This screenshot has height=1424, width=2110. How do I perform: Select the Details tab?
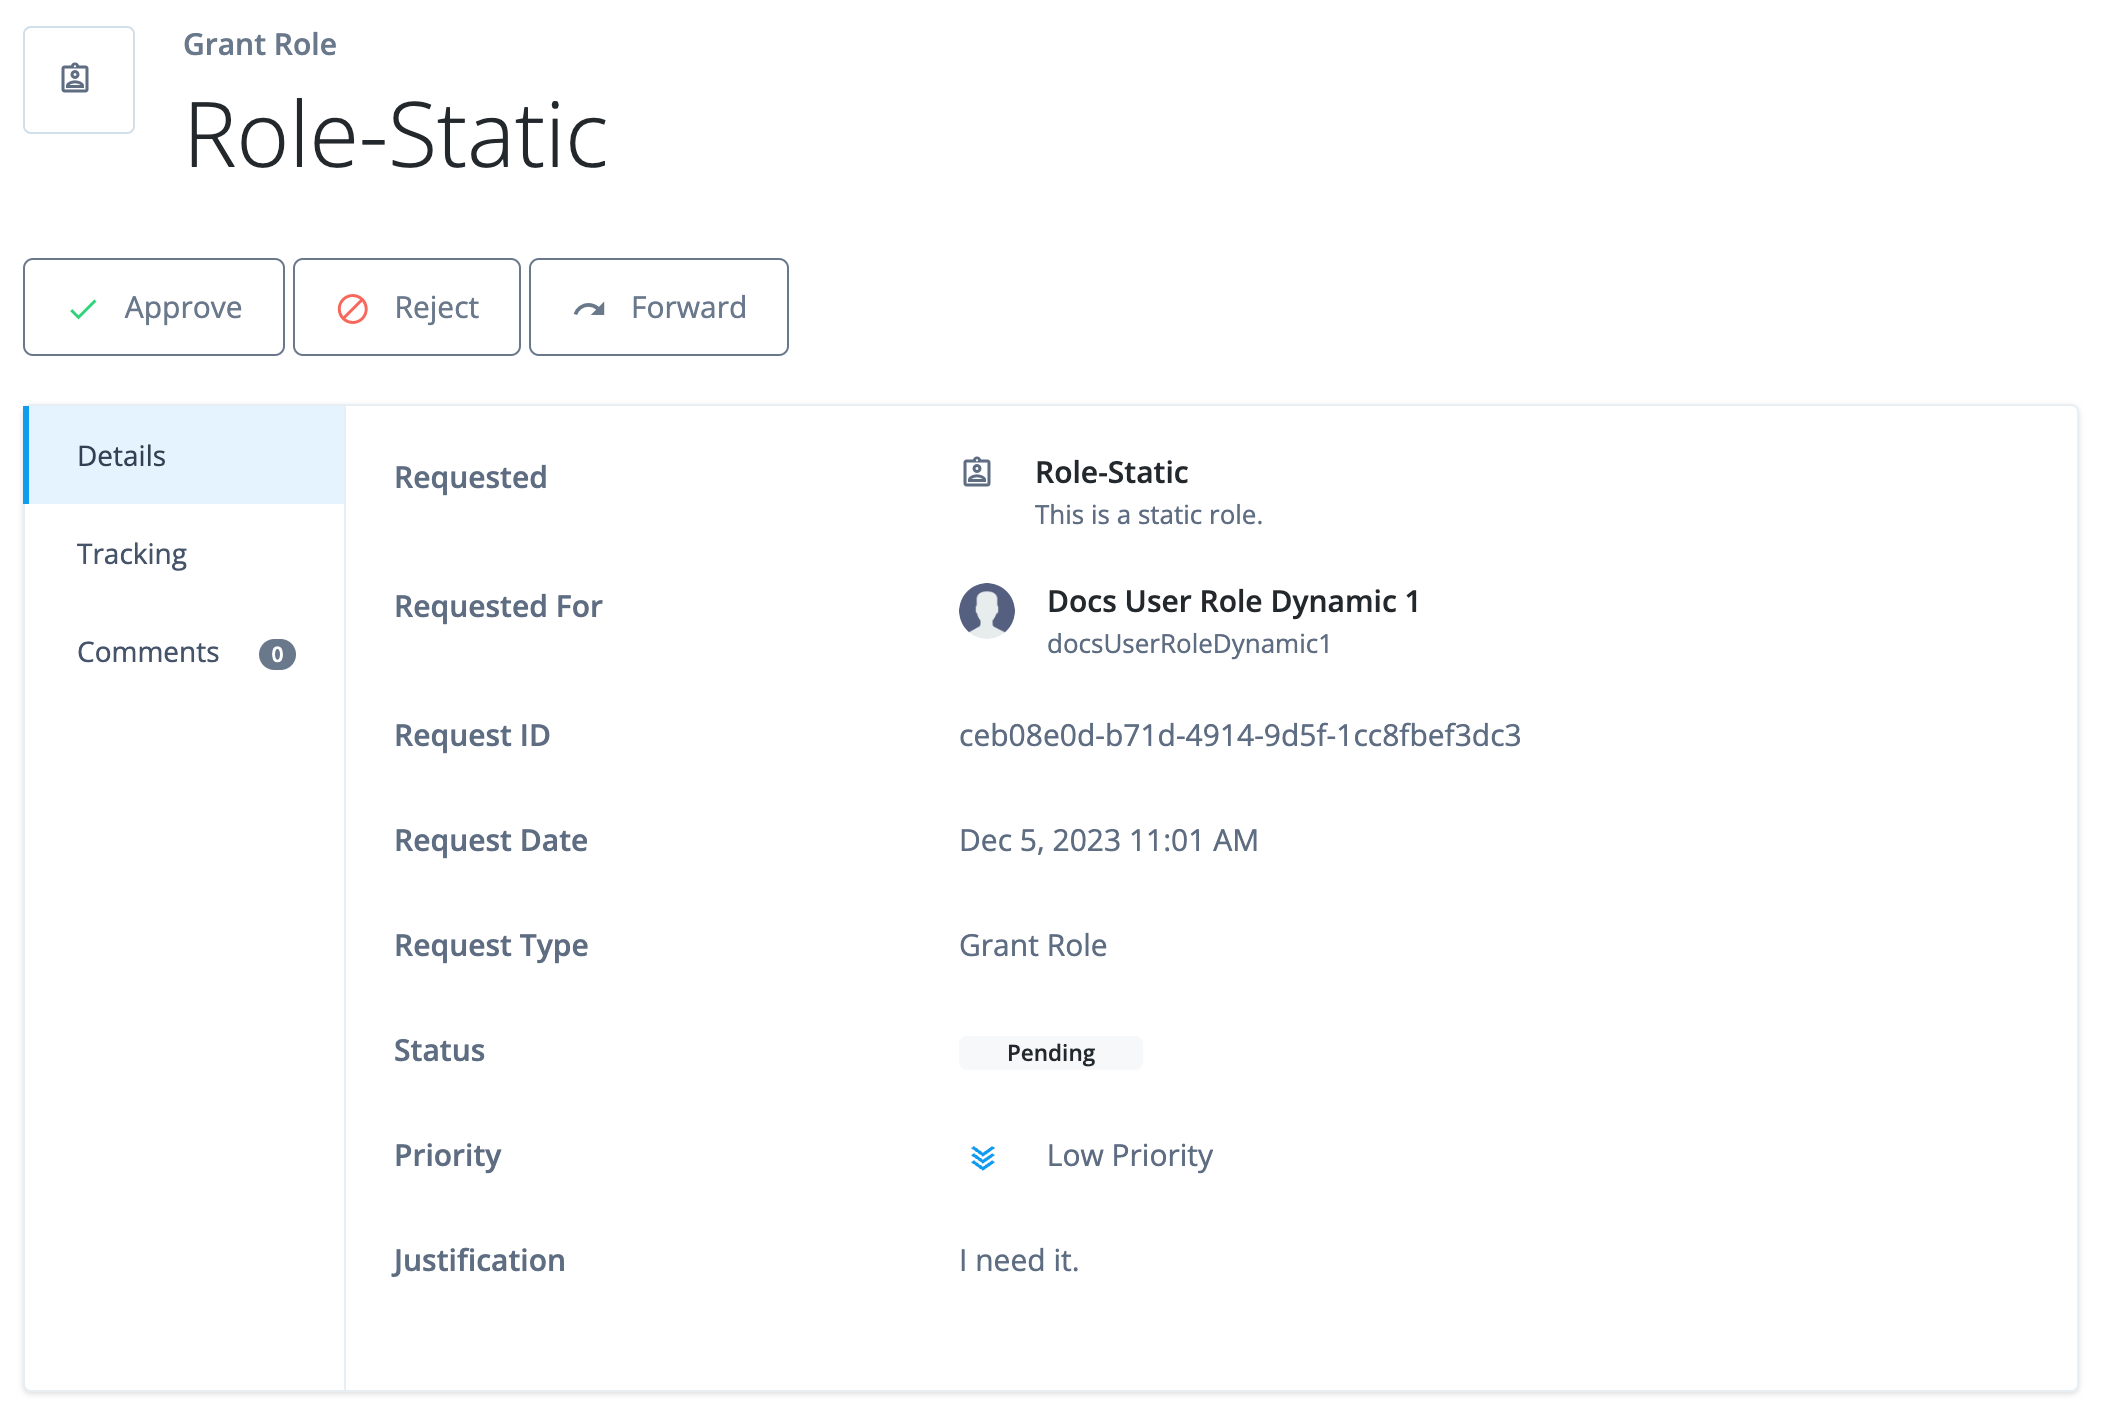point(120,455)
